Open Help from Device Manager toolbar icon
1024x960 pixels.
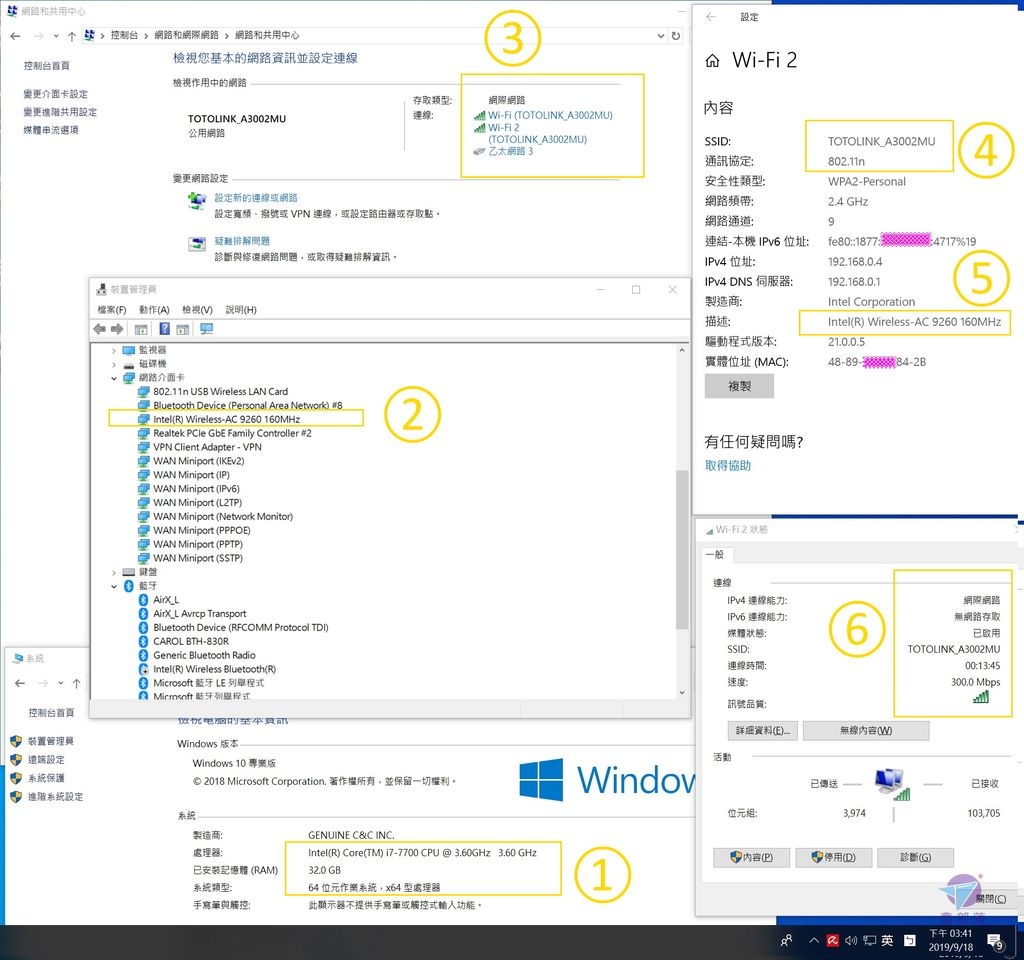(165, 329)
